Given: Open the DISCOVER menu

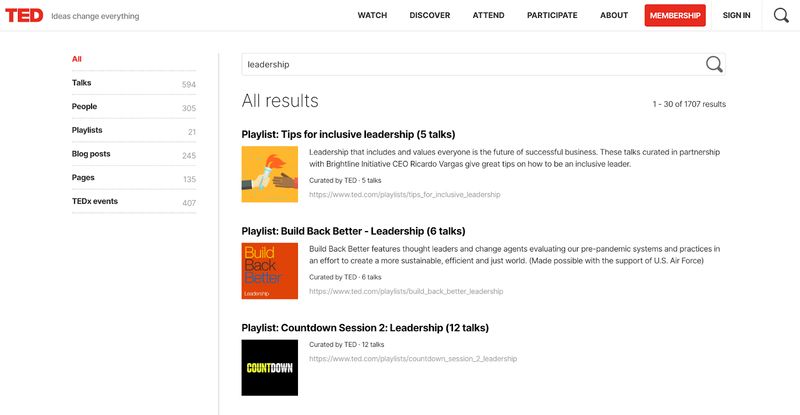Looking at the screenshot, I should click(430, 16).
